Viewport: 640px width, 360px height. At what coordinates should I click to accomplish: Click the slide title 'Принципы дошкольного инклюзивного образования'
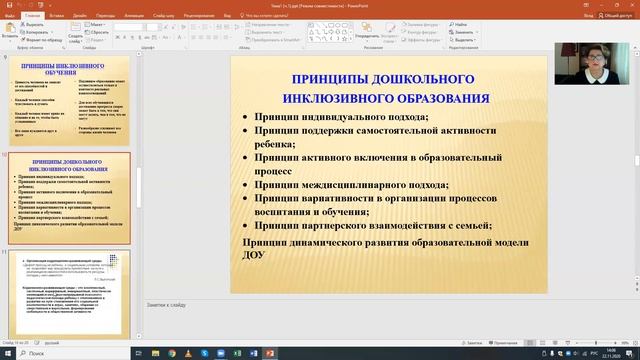385,89
